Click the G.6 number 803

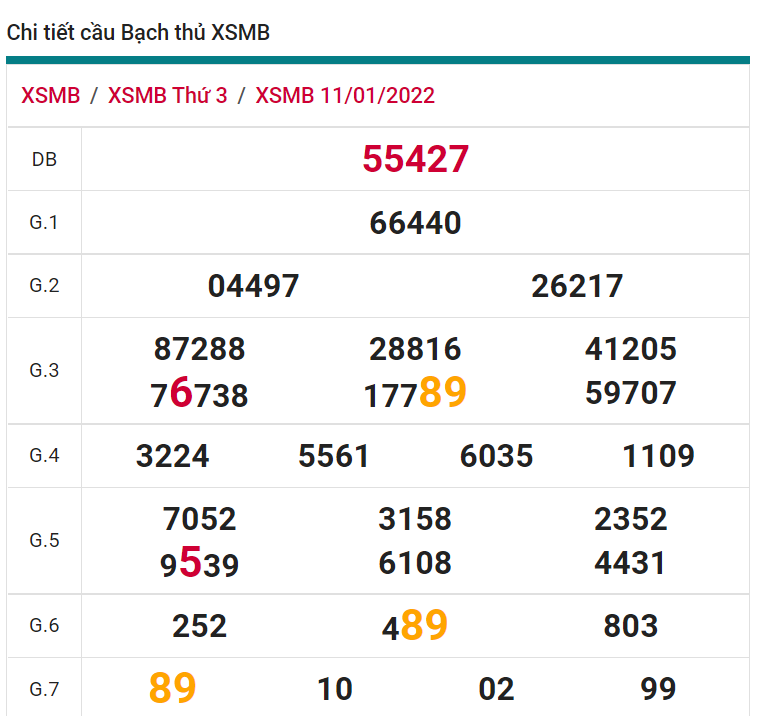click(630, 627)
